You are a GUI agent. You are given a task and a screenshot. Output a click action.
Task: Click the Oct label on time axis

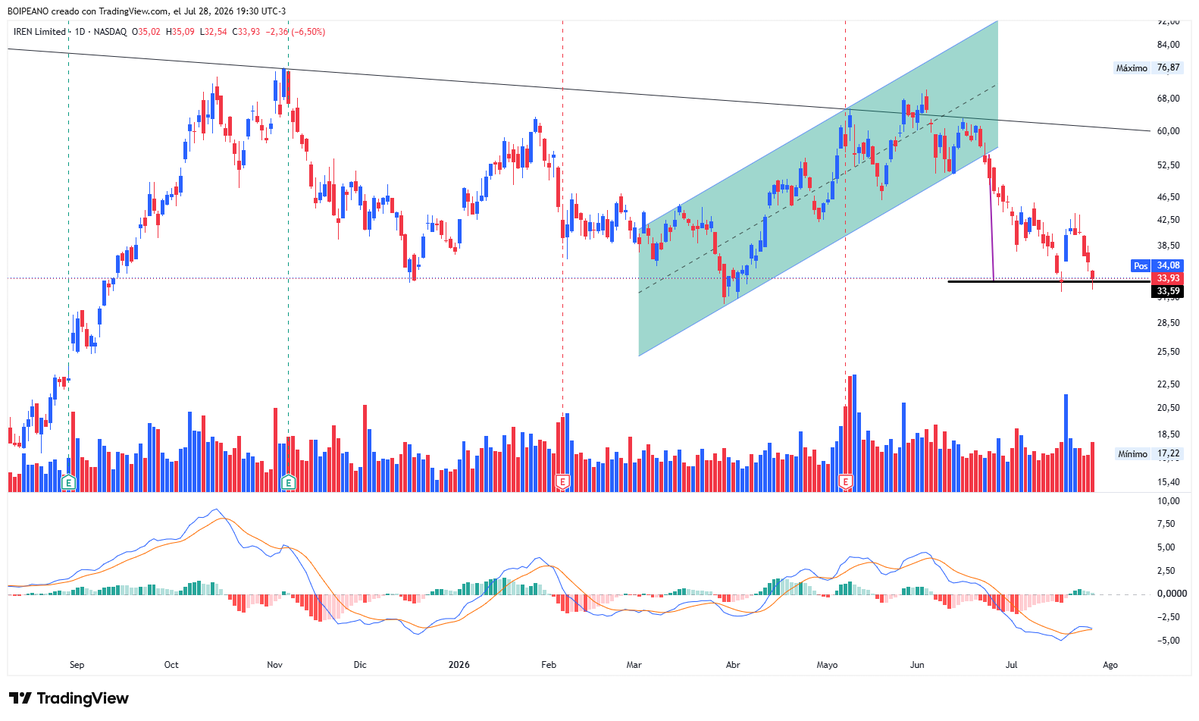(171, 665)
